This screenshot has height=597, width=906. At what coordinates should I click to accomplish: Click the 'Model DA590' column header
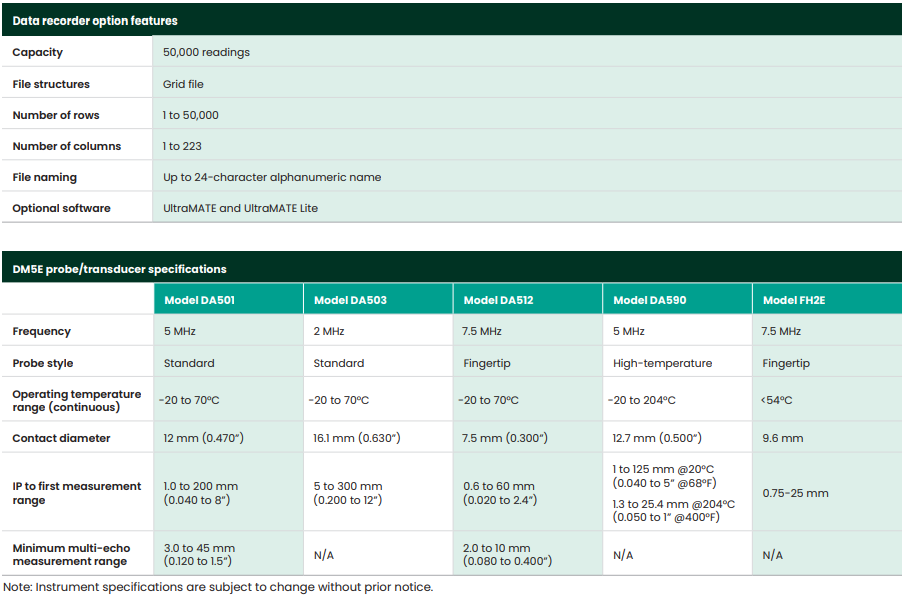649,300
